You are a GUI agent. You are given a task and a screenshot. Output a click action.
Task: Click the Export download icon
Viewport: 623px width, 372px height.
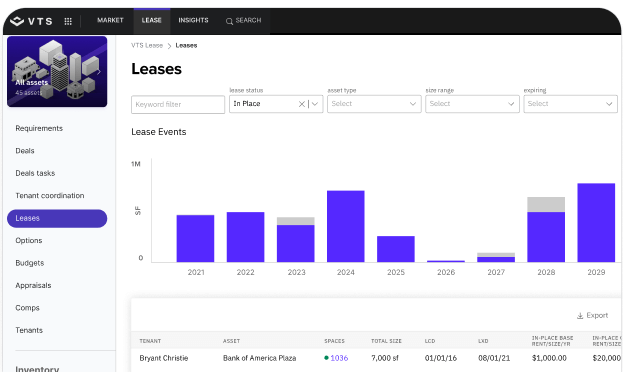pos(580,316)
